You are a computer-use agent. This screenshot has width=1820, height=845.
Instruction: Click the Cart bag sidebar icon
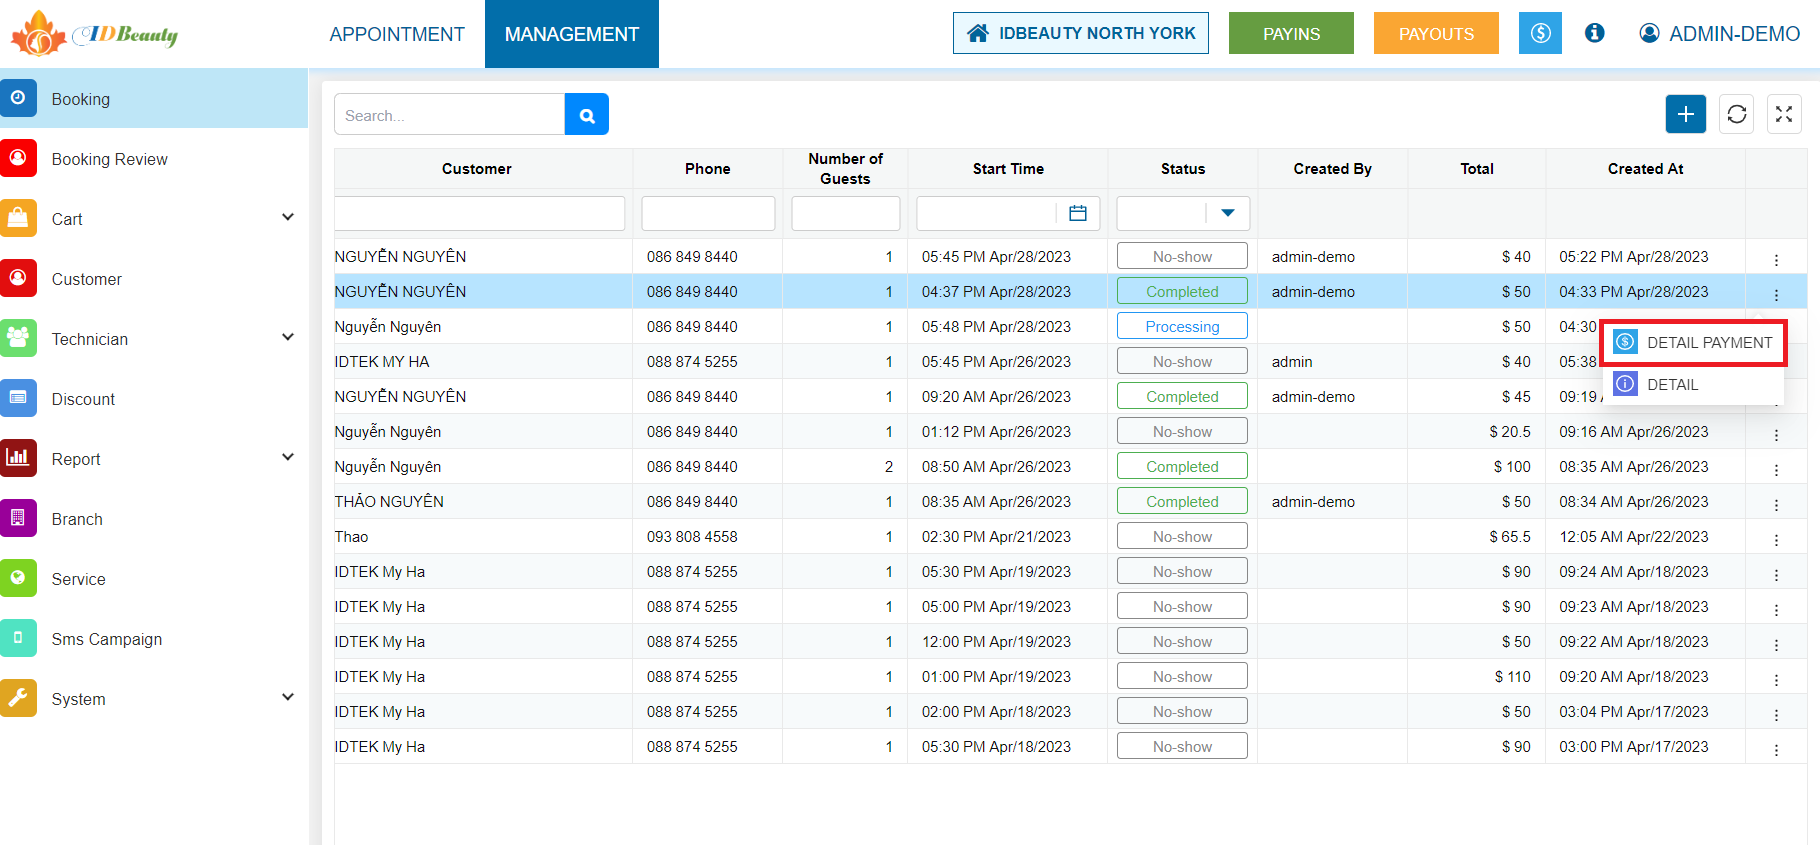click(x=18, y=218)
